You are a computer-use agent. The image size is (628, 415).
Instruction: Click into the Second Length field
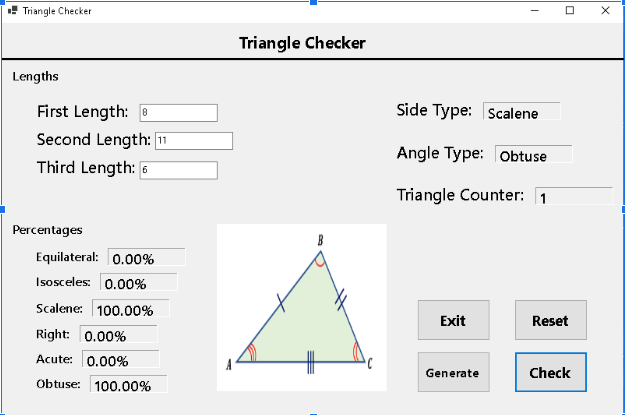193,141
